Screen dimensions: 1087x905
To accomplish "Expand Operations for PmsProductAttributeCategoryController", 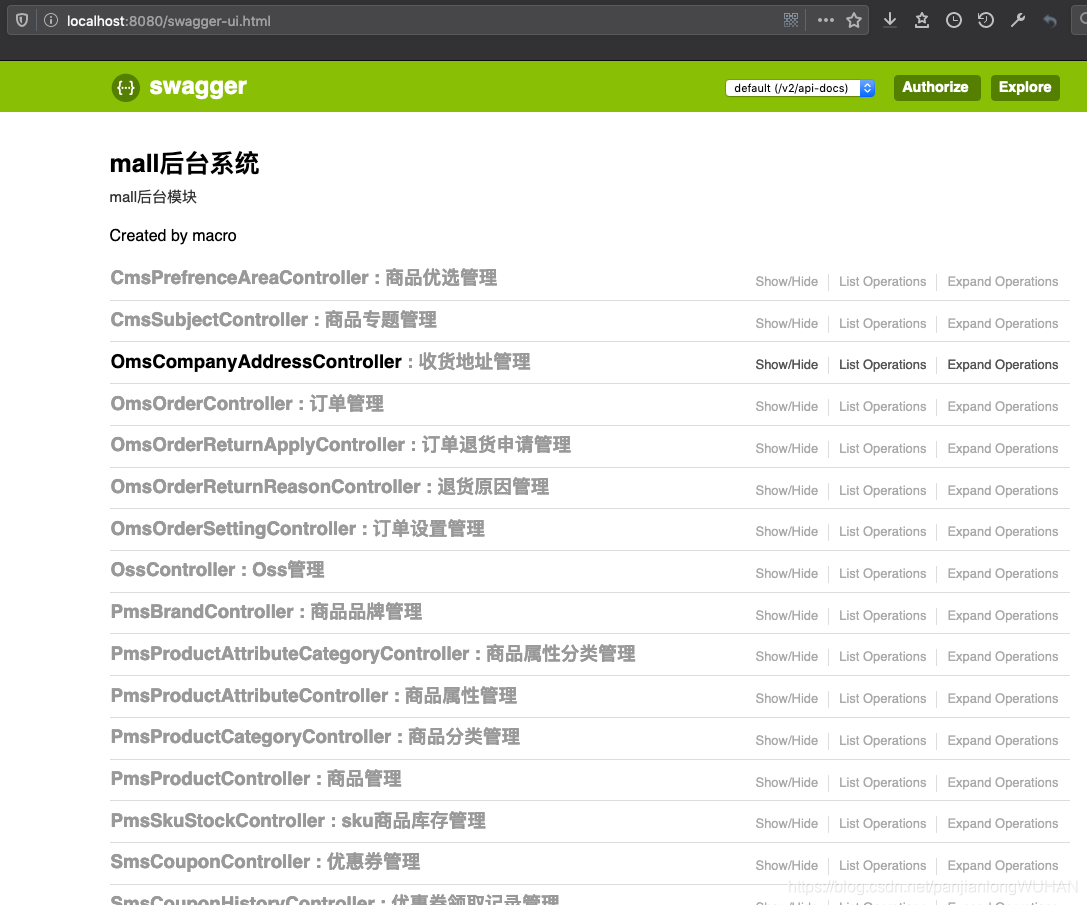I will (x=1002, y=657).
